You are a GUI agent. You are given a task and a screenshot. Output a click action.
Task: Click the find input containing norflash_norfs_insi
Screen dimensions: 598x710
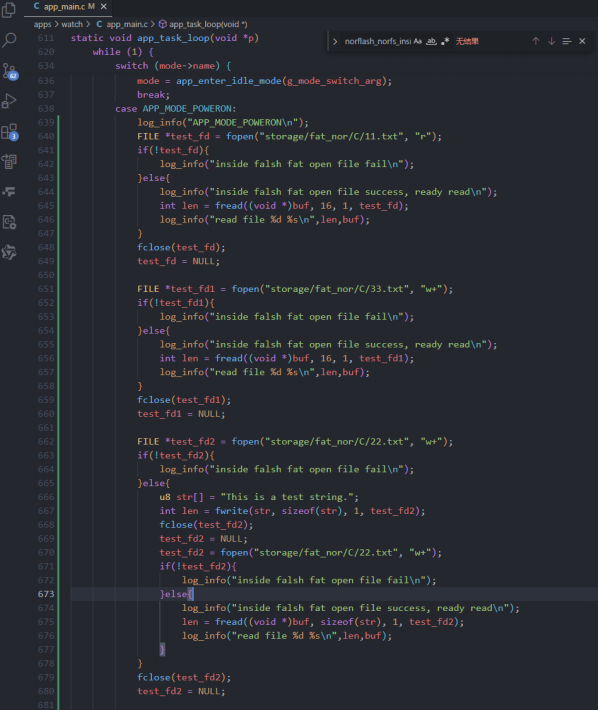click(x=378, y=41)
